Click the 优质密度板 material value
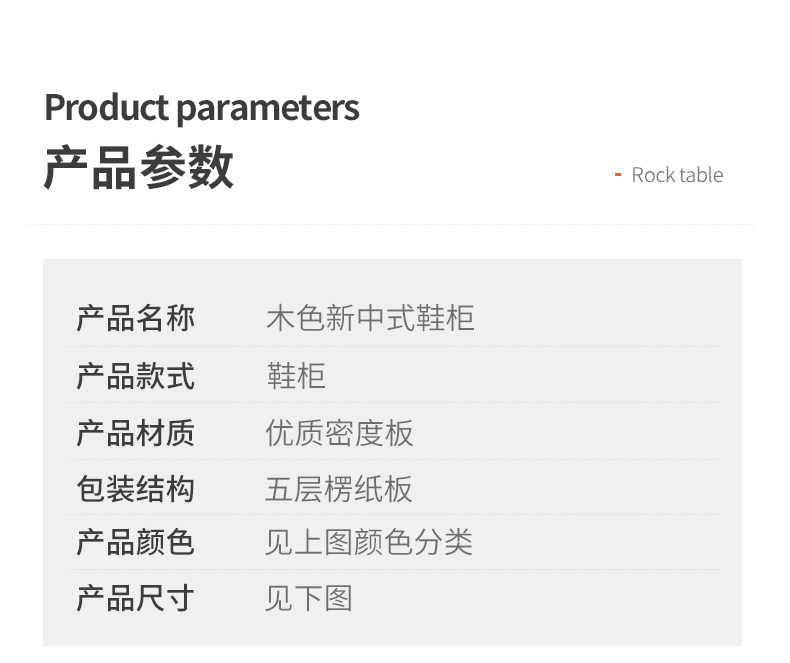The height and width of the screenshot is (663, 790). click(x=339, y=433)
